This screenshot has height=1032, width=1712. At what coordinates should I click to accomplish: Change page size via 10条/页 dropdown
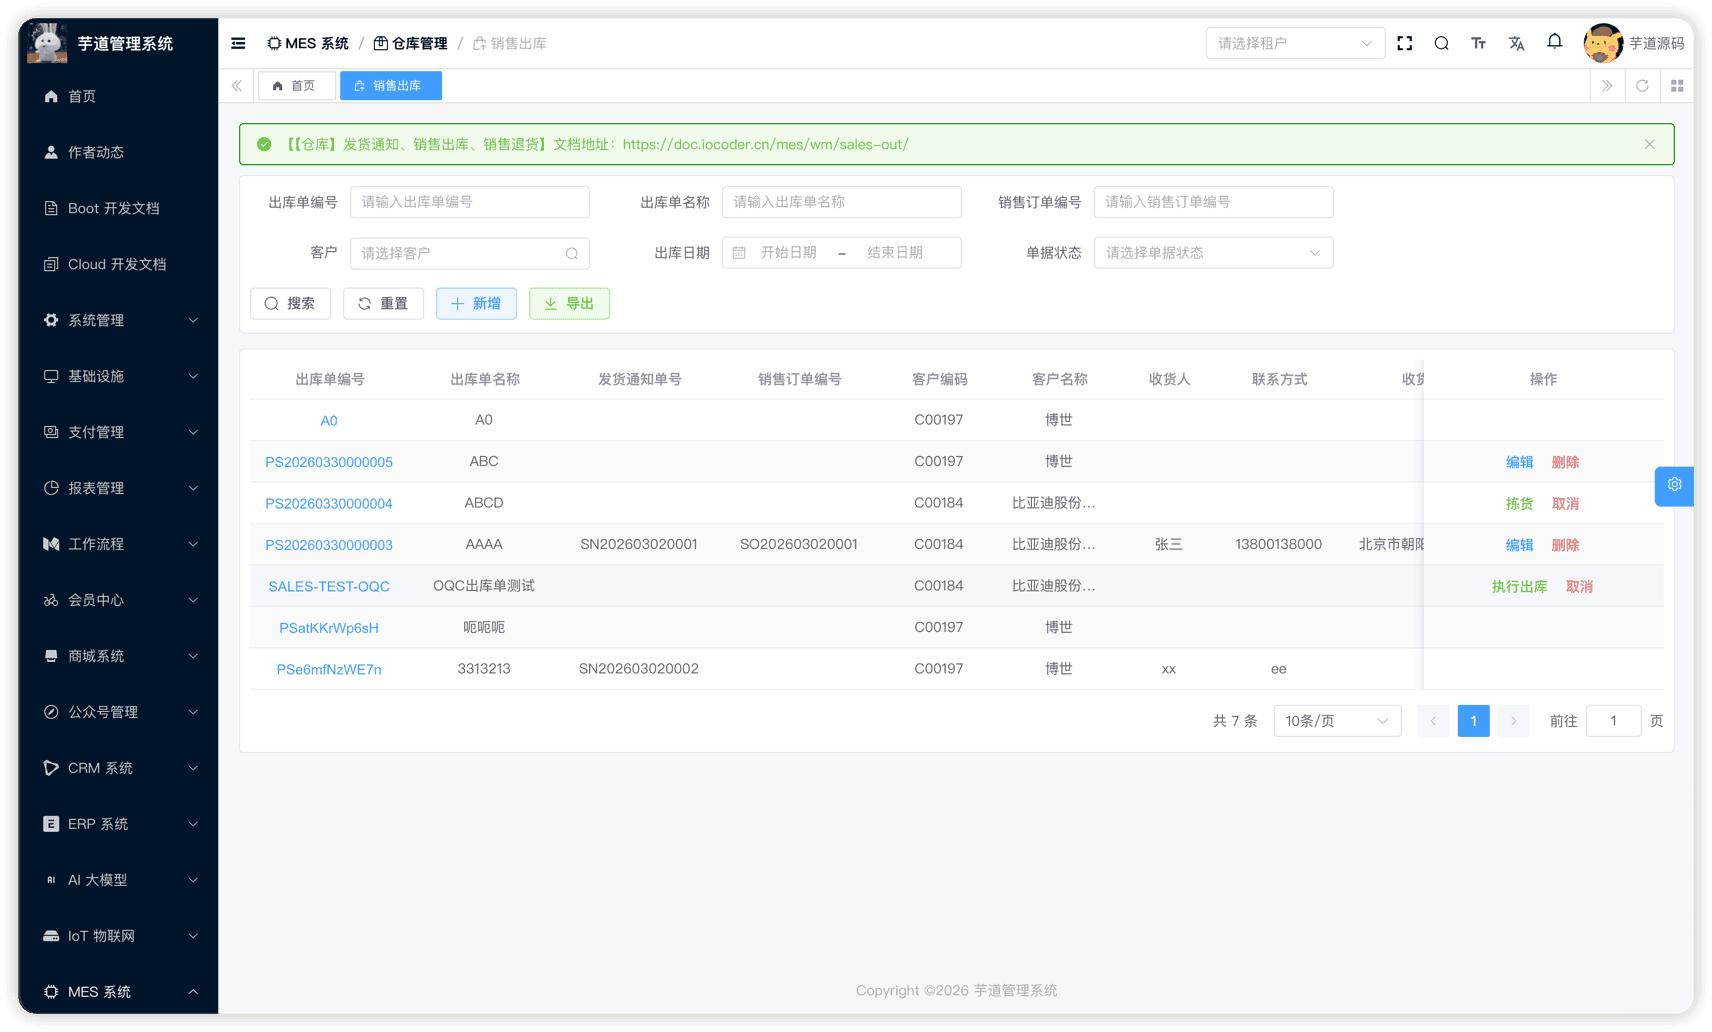pos(1337,720)
